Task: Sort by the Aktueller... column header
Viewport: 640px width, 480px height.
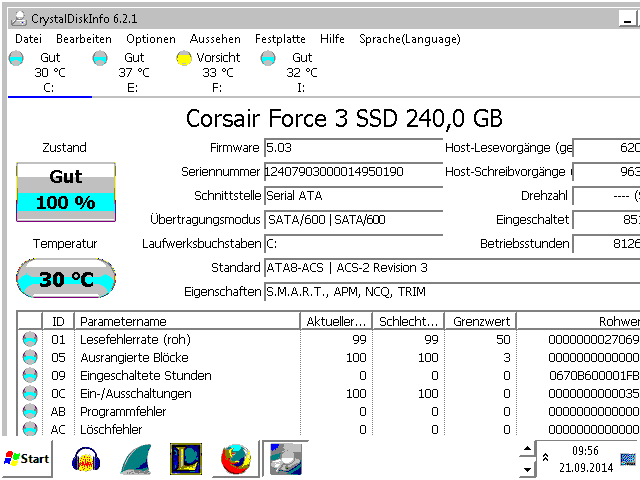Action: (x=336, y=322)
